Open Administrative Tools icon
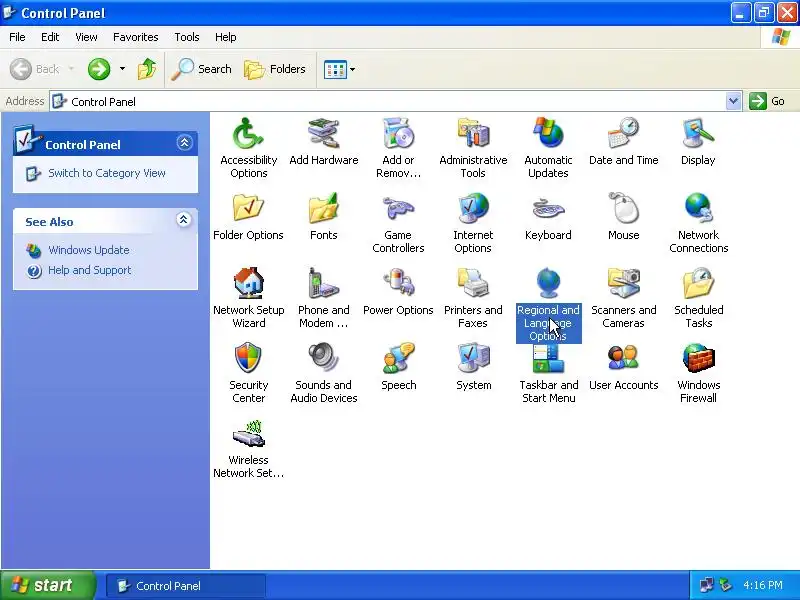Viewport: 800px width, 600px height. 473,134
